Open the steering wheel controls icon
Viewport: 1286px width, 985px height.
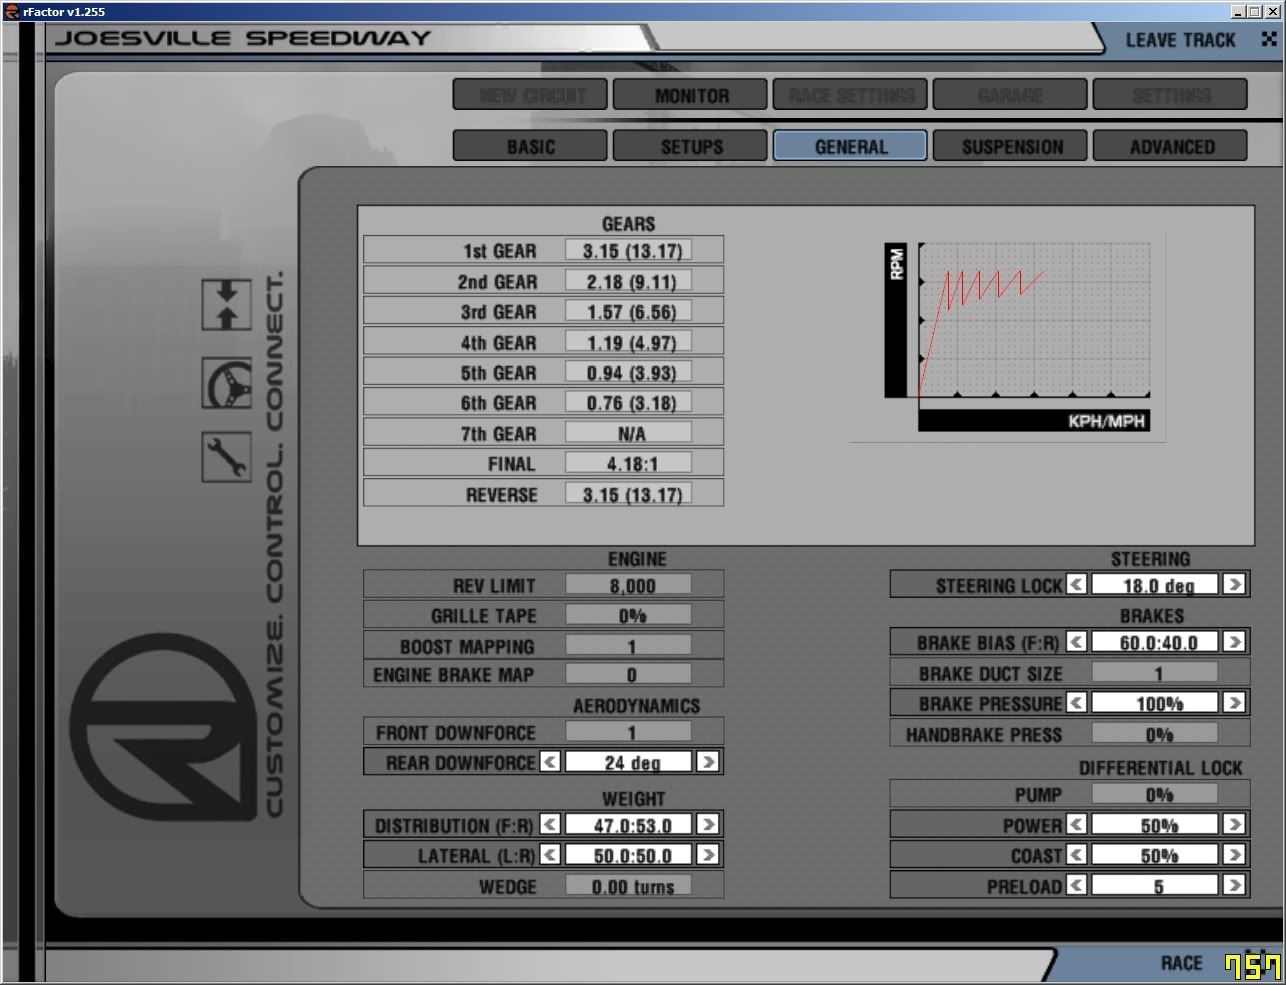click(227, 382)
